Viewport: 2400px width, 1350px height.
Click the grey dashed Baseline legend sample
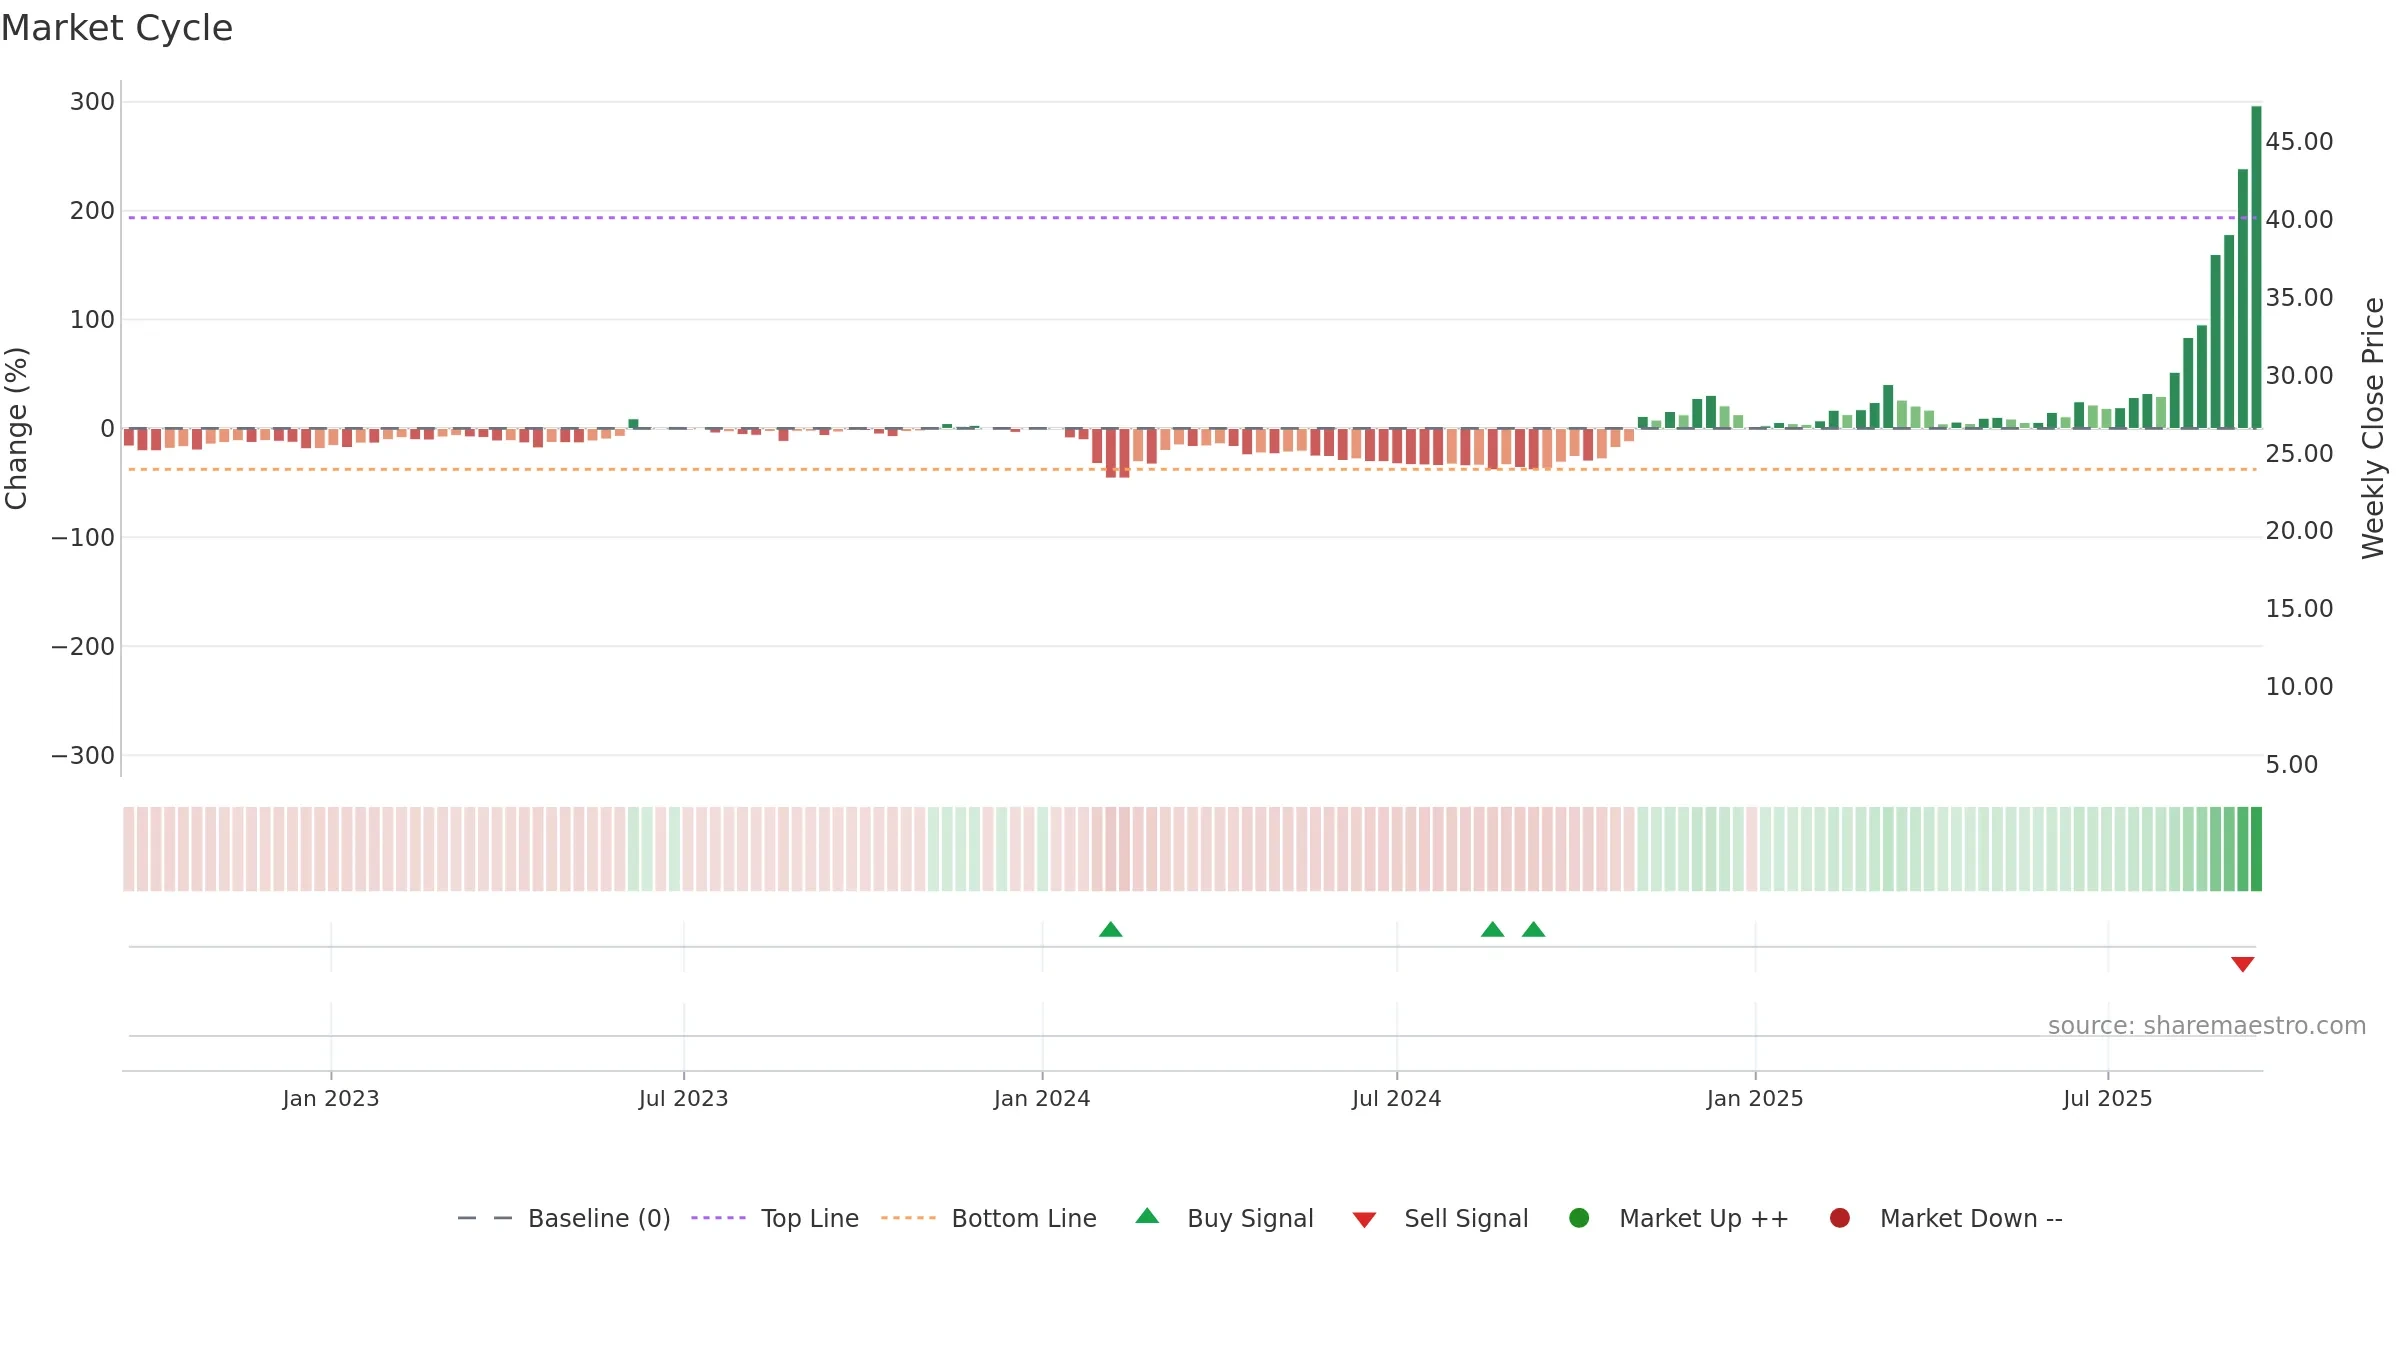point(485,1218)
